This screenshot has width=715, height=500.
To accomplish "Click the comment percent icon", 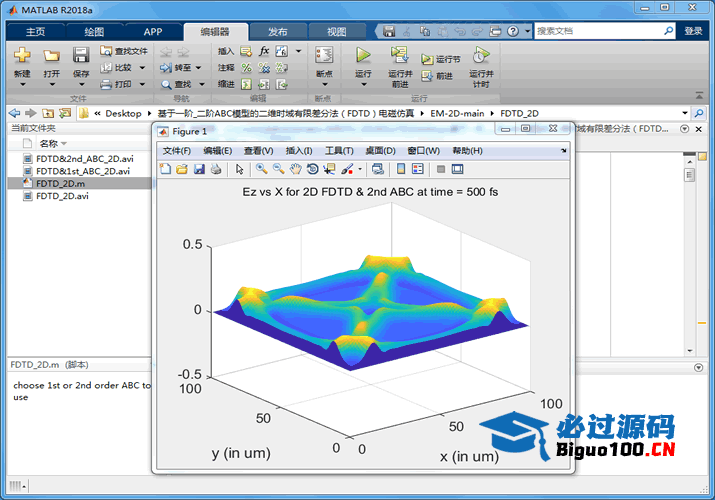I will click(246, 67).
